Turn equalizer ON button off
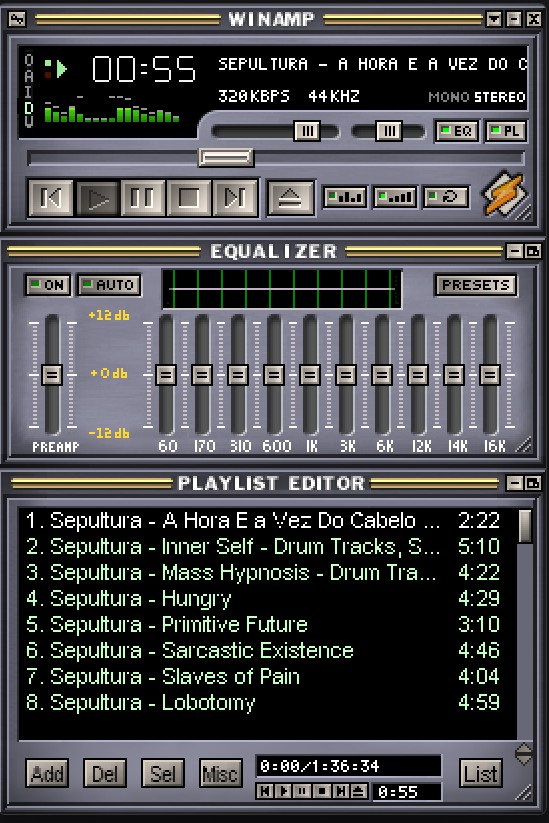 pyautogui.click(x=48, y=285)
